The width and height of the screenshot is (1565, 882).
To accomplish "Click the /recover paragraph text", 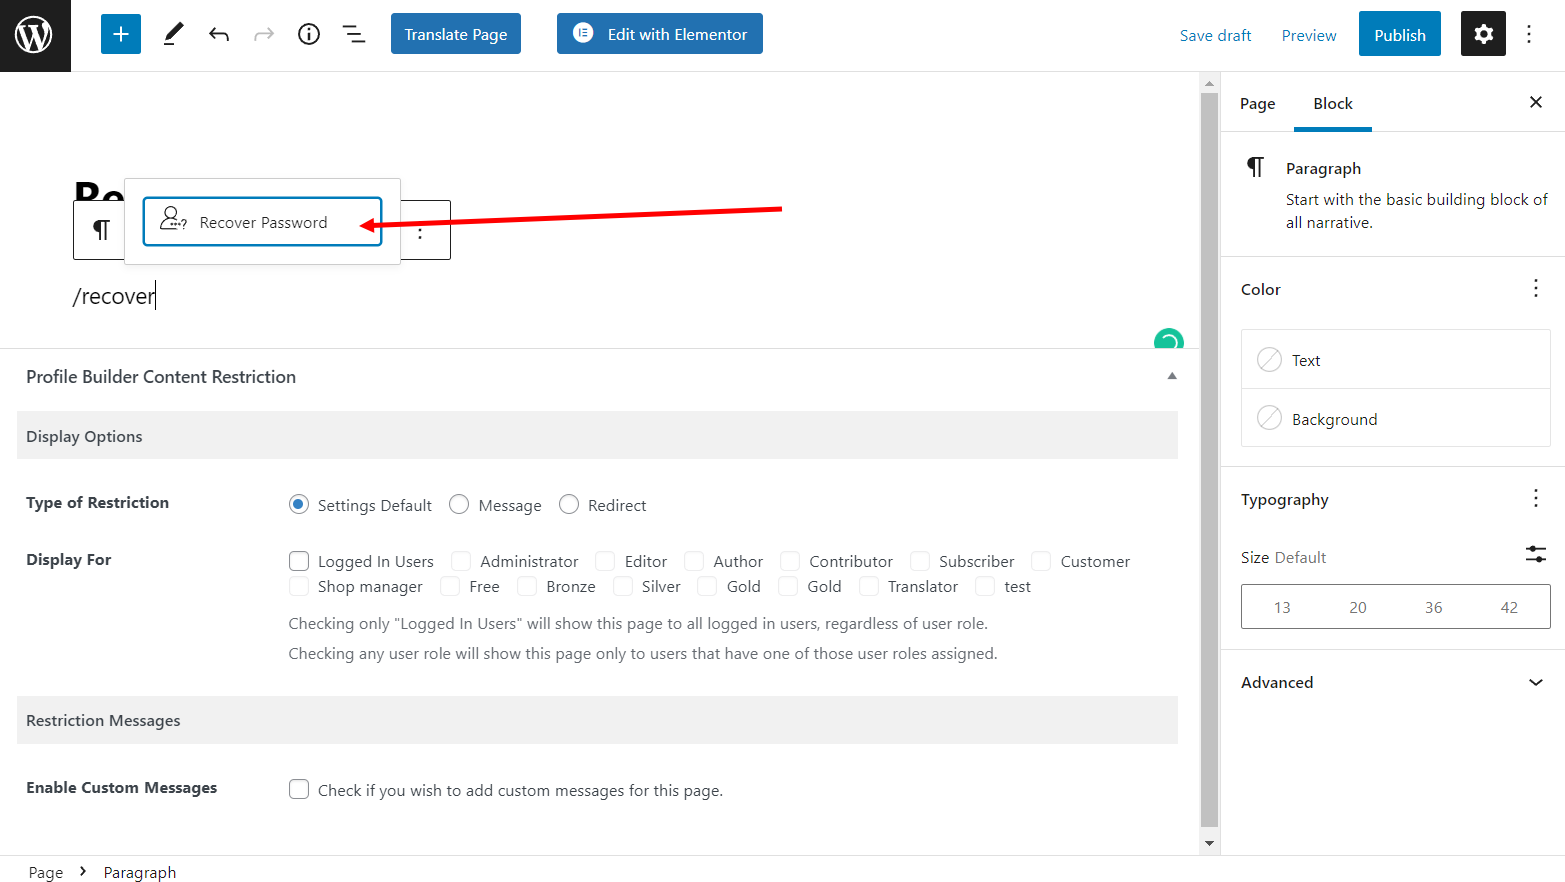I will (114, 296).
